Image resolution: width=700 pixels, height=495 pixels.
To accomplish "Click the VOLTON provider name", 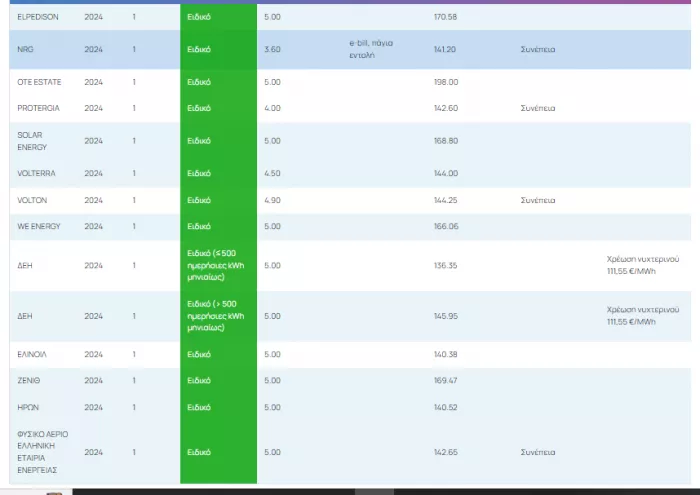I will pos(32,200).
